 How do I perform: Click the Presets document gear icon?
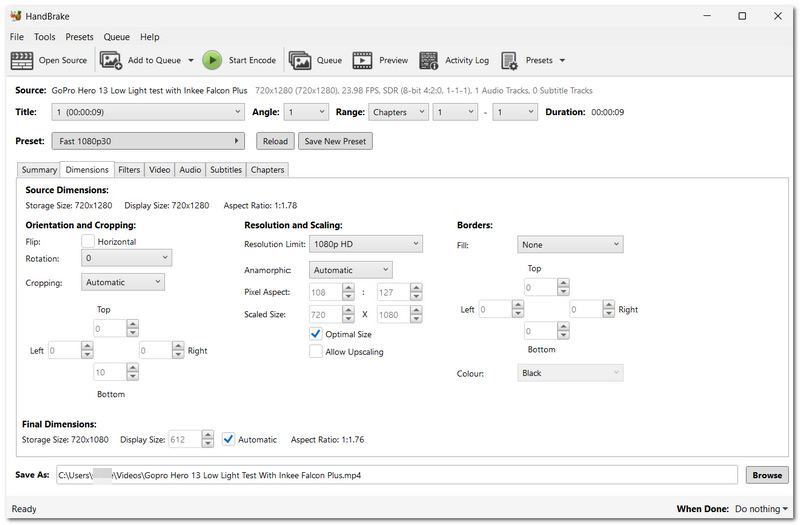point(509,60)
